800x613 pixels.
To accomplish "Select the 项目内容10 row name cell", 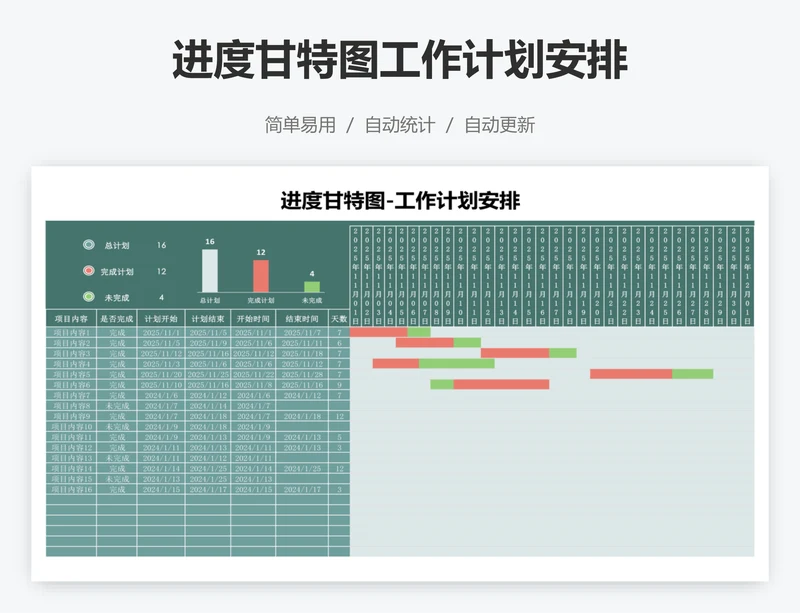I will 71,427.
